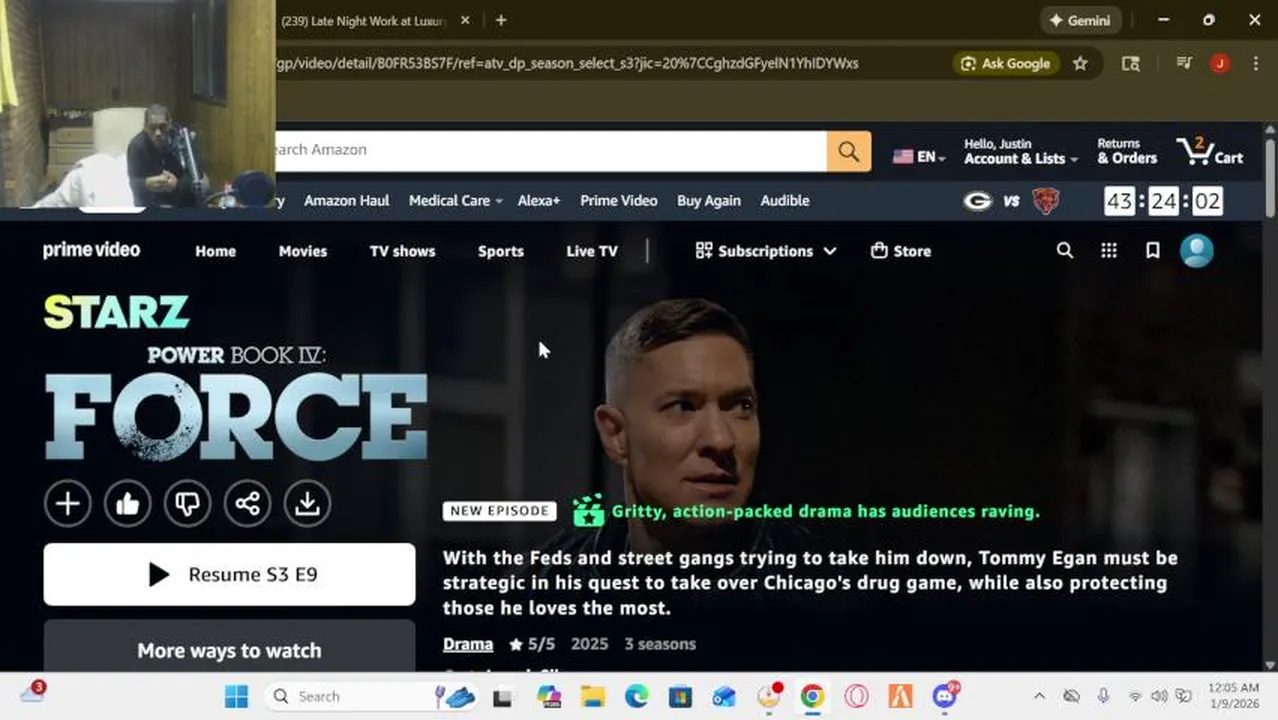
Task: Open the Share icon for Force
Action: (247, 503)
